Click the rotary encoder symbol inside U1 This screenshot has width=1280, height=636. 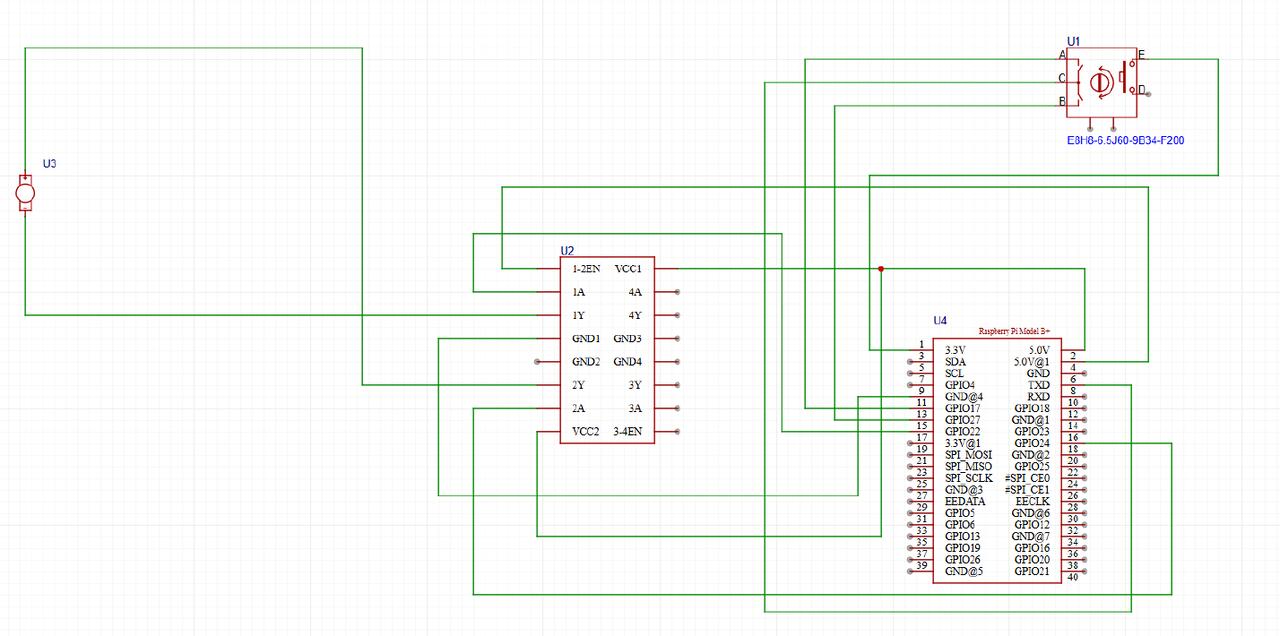pyautogui.click(x=1100, y=81)
